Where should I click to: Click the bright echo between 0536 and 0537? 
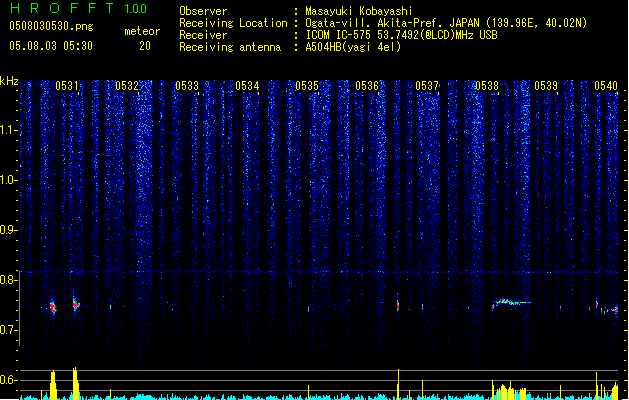[x=398, y=304]
